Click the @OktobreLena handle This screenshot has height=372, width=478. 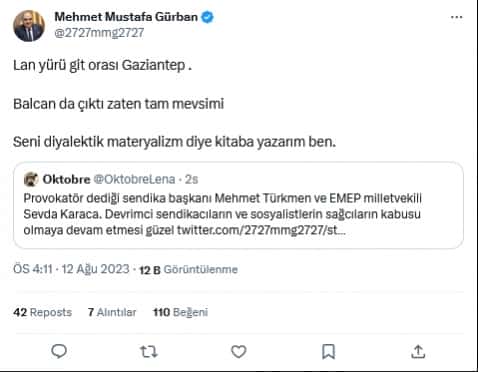(134, 179)
